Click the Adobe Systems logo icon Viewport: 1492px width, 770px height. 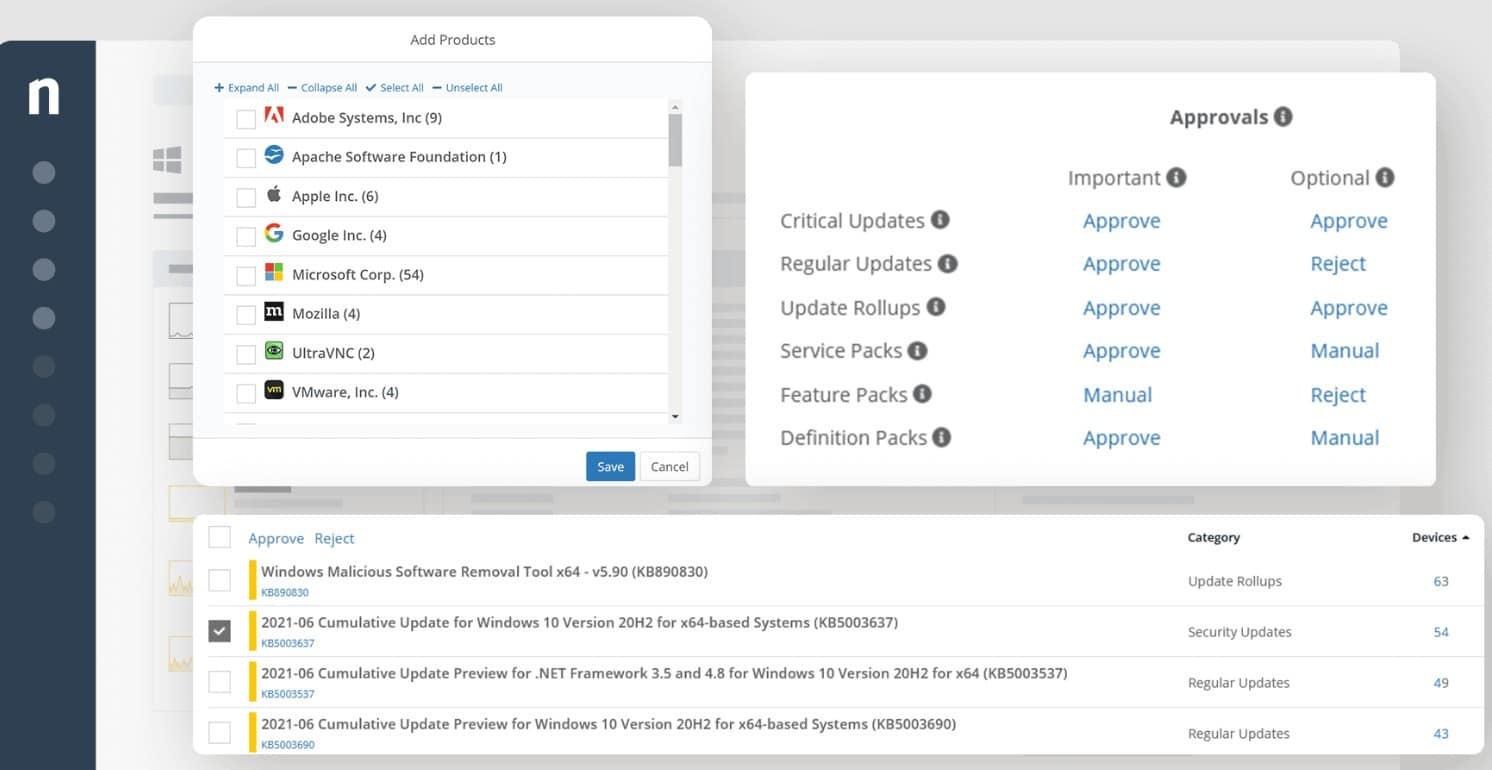[x=274, y=116]
